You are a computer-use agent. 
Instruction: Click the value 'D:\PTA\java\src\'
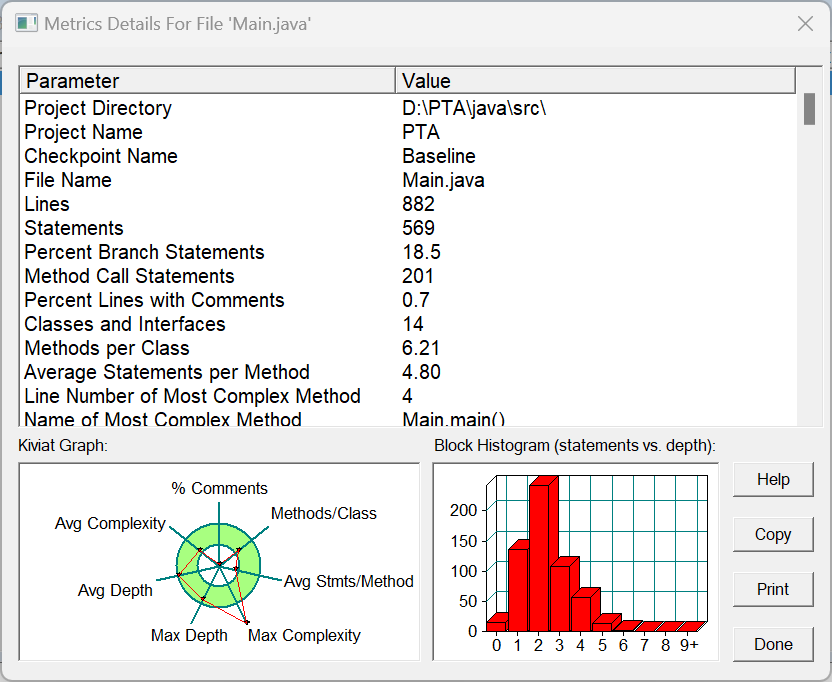pos(474,108)
